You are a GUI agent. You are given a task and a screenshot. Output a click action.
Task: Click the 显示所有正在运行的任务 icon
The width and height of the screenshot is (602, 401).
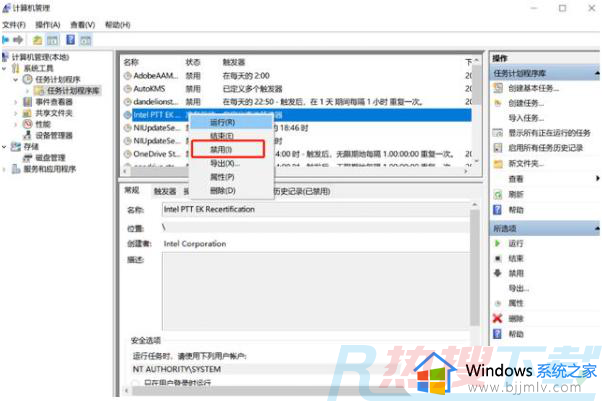(498, 133)
